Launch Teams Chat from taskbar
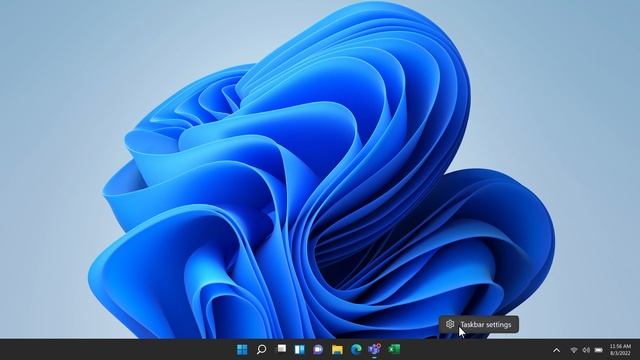Viewport: 640px width, 360px height. click(318, 349)
